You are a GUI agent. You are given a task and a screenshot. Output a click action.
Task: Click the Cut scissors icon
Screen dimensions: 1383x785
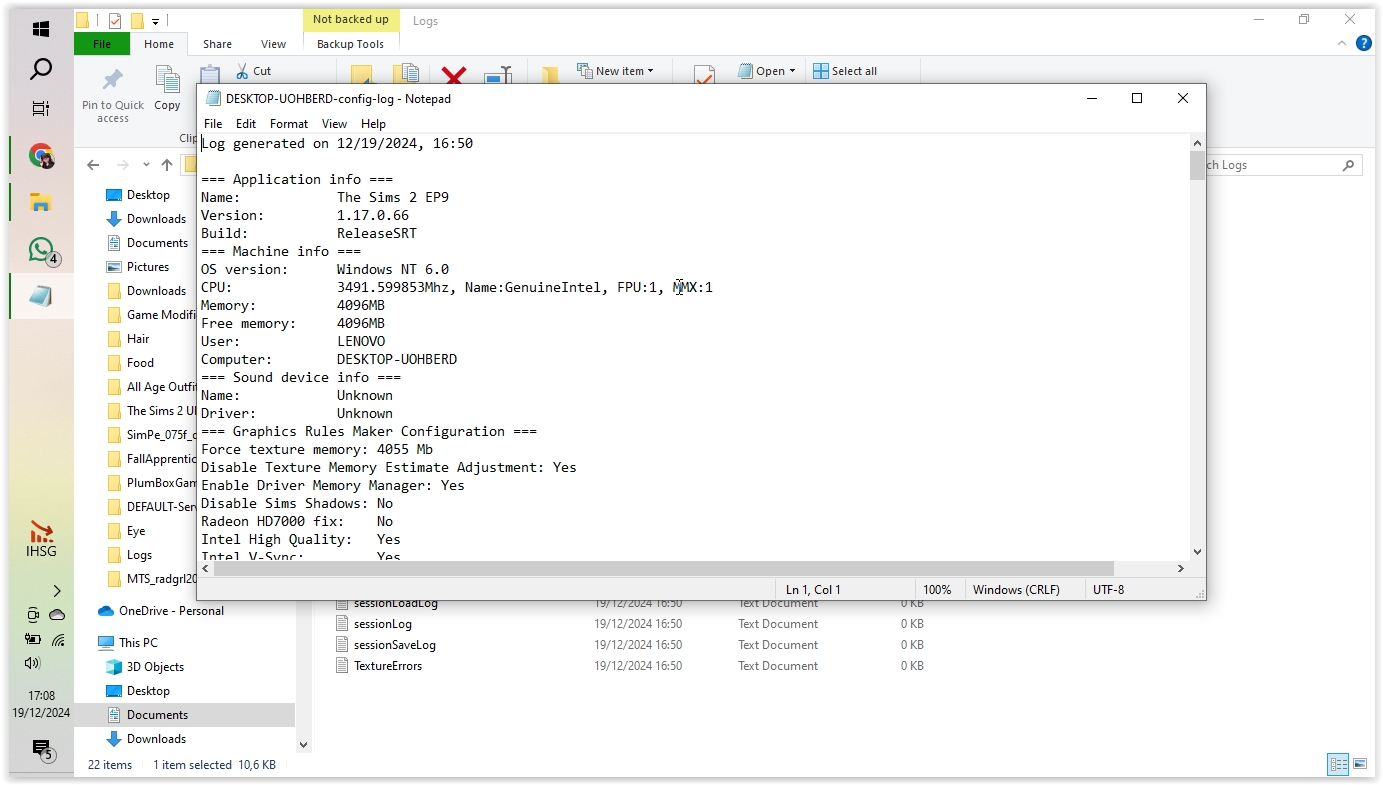coord(242,71)
